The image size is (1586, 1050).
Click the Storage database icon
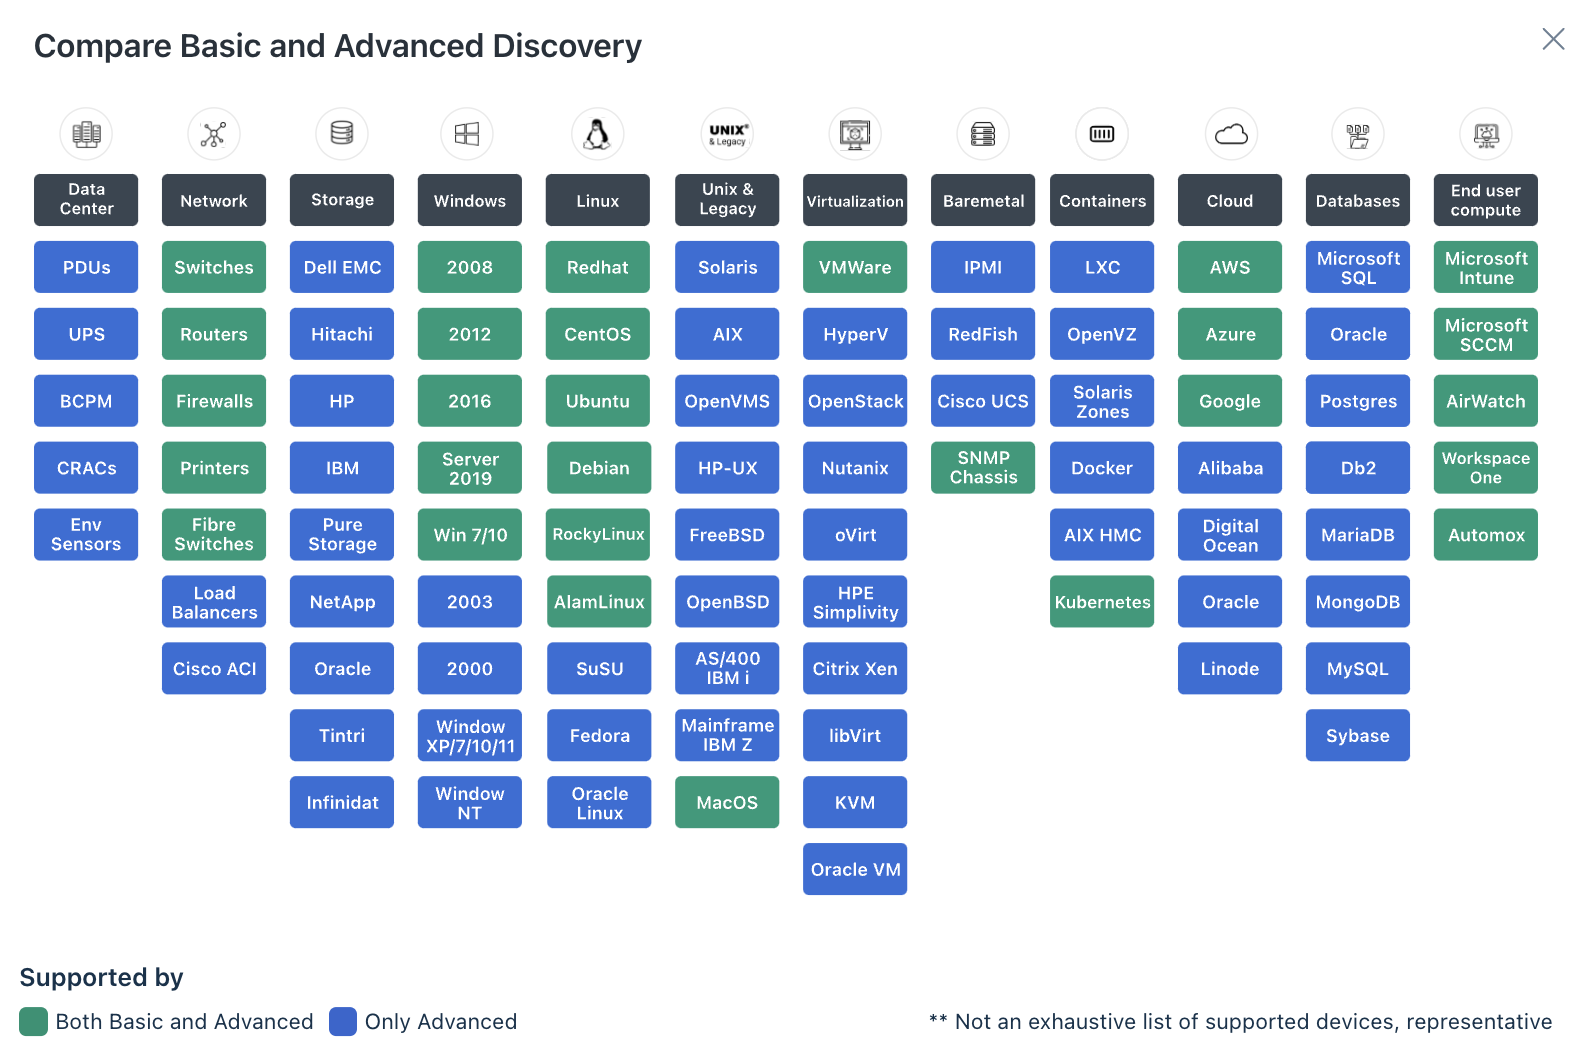click(342, 134)
